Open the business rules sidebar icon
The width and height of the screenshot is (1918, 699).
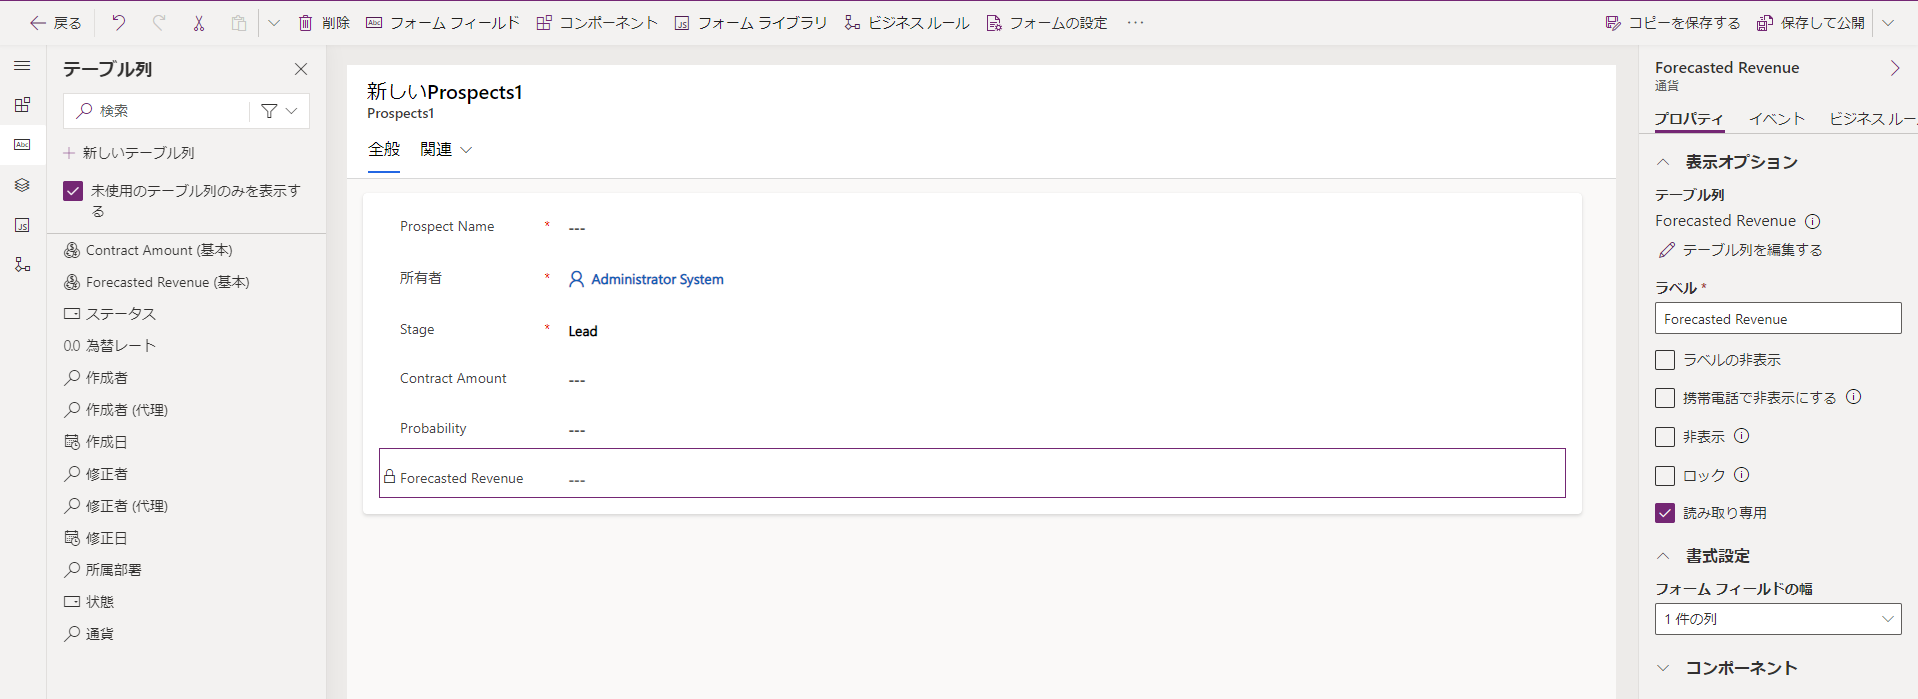tap(22, 265)
